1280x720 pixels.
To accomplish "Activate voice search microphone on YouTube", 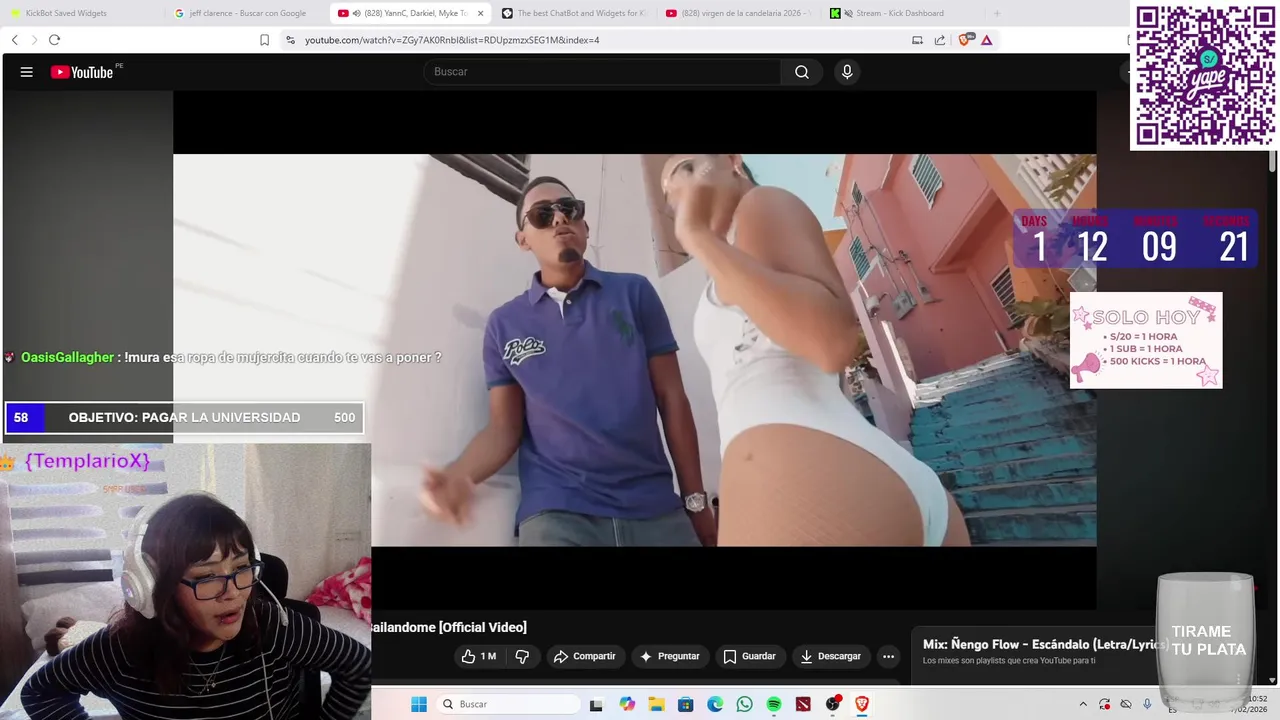I will (847, 72).
